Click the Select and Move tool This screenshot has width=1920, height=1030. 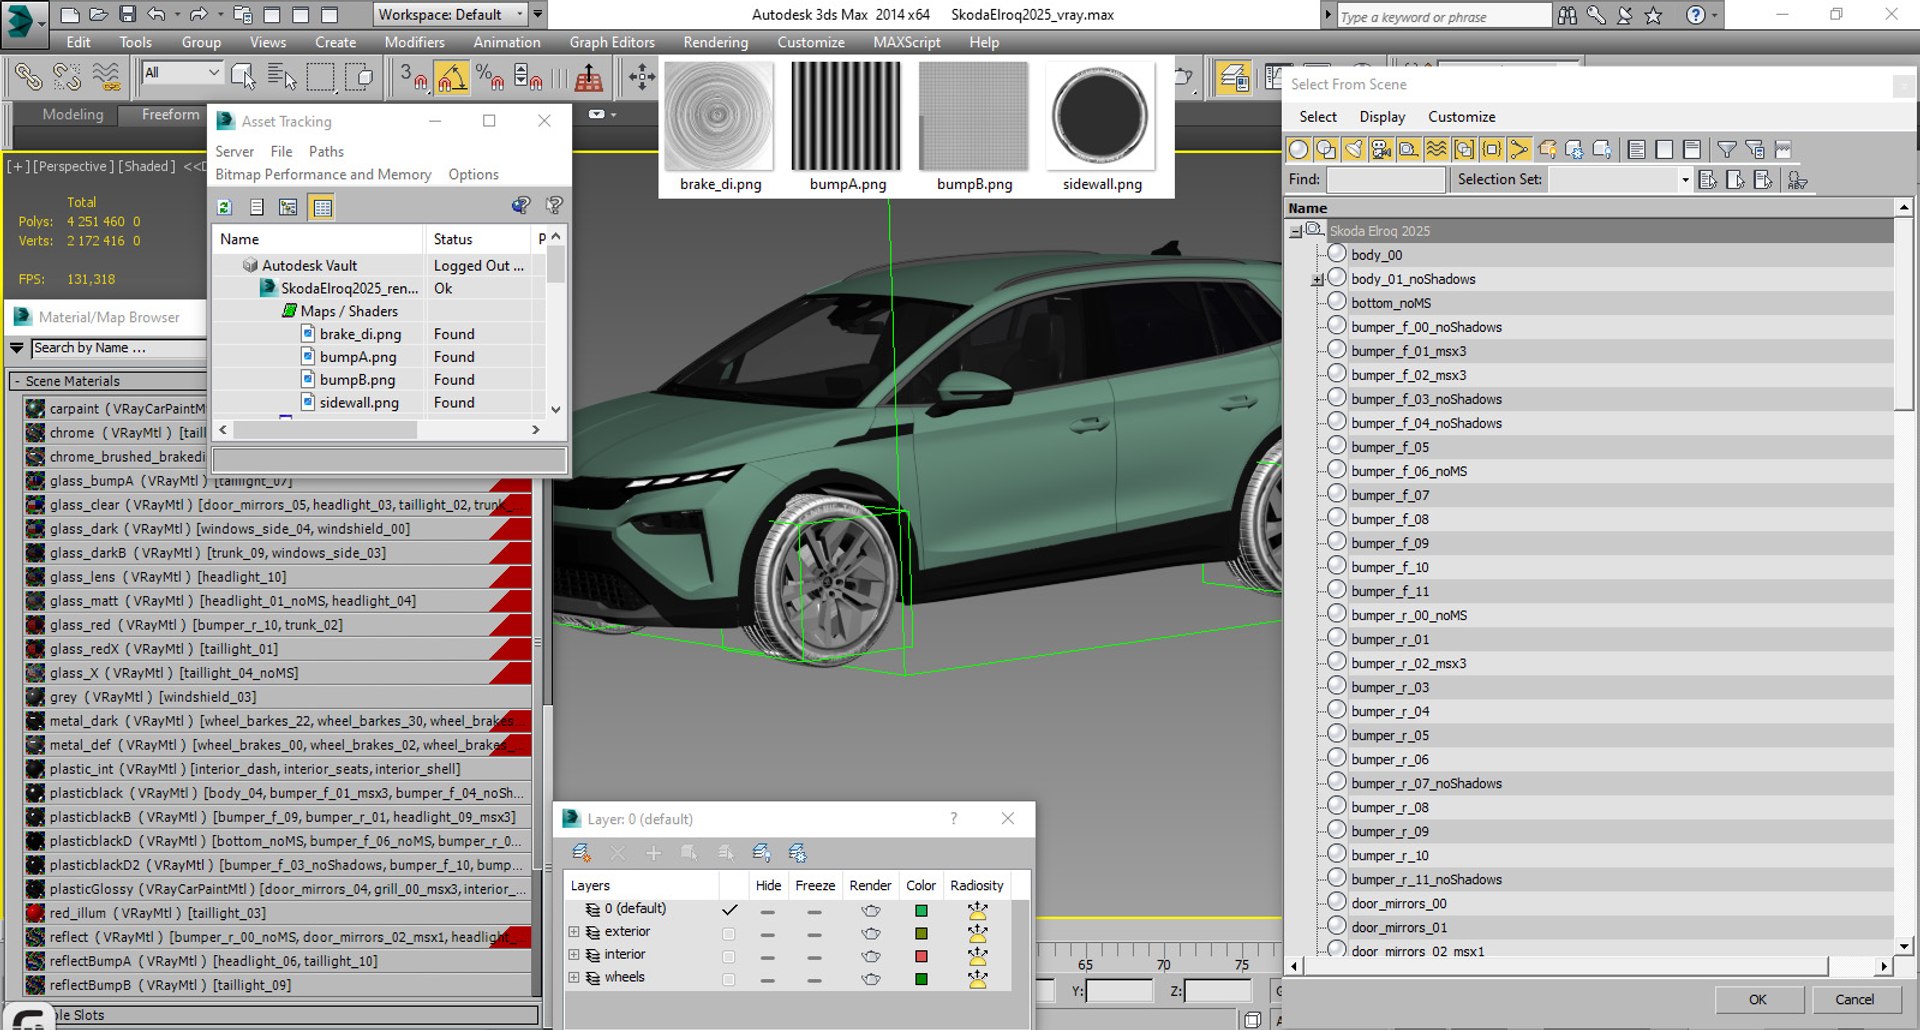tap(641, 77)
